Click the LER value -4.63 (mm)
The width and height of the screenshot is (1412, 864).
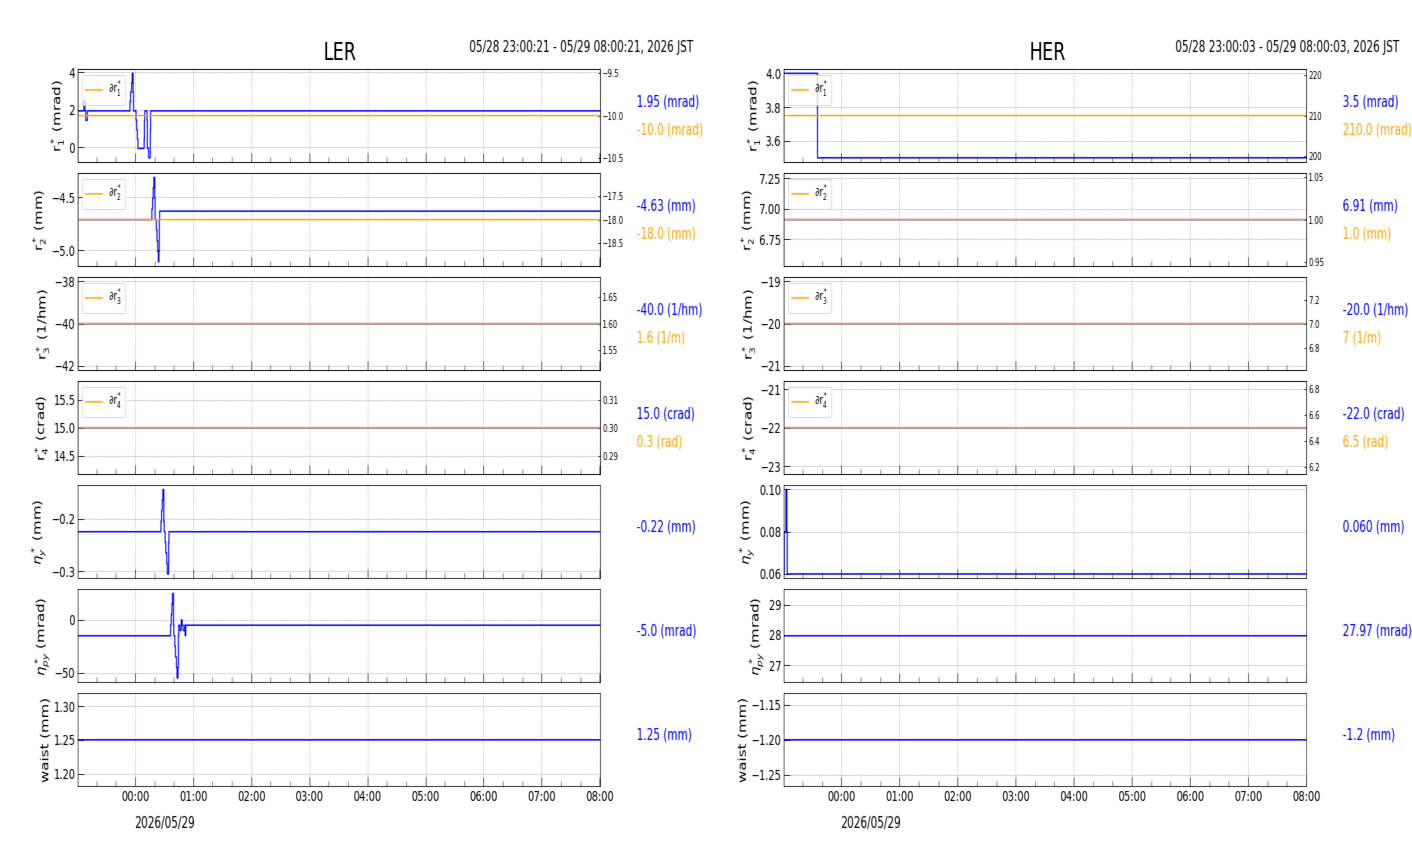coord(666,206)
